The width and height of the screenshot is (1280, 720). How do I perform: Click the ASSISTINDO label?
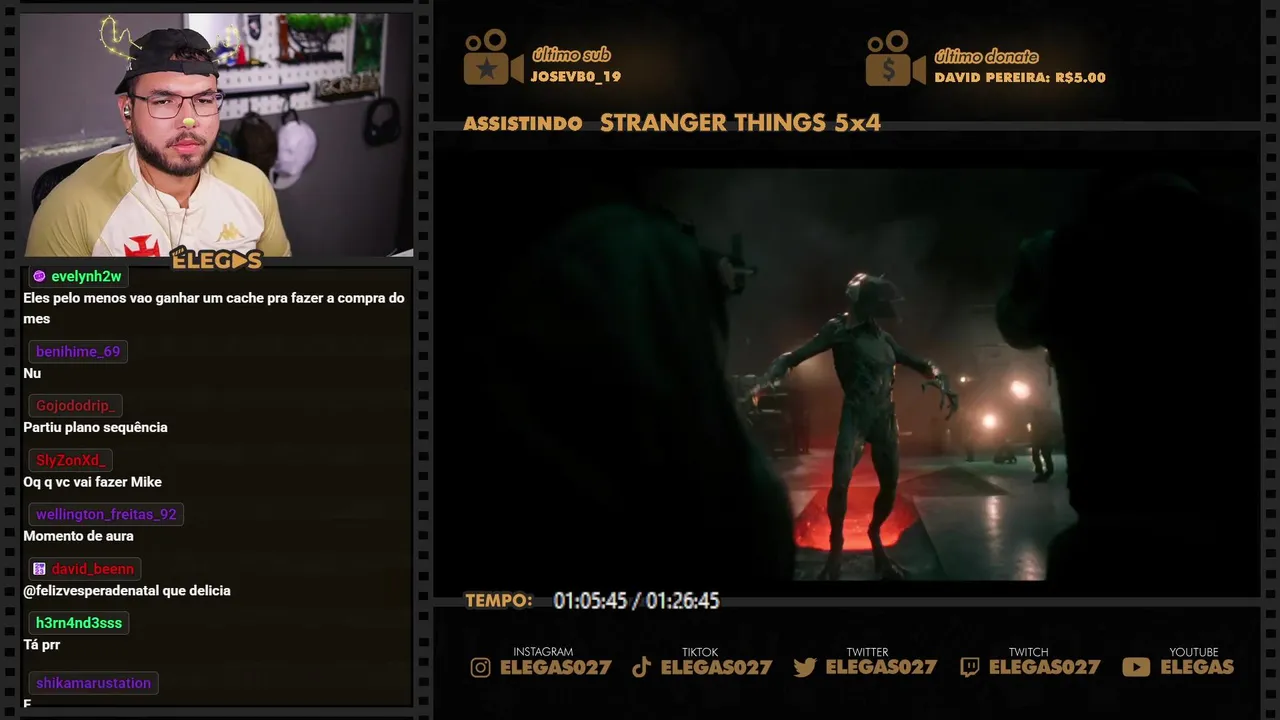click(x=523, y=124)
